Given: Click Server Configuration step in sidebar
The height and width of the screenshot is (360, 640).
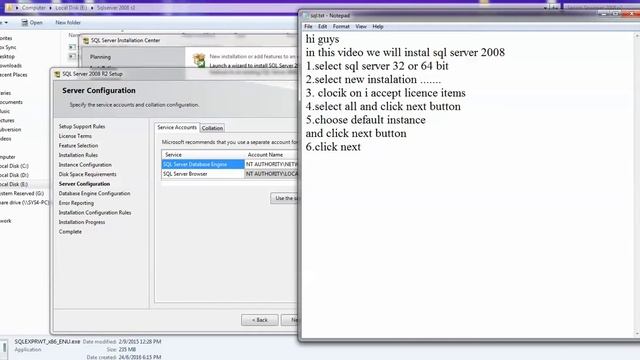Looking at the screenshot, I should click(x=84, y=184).
